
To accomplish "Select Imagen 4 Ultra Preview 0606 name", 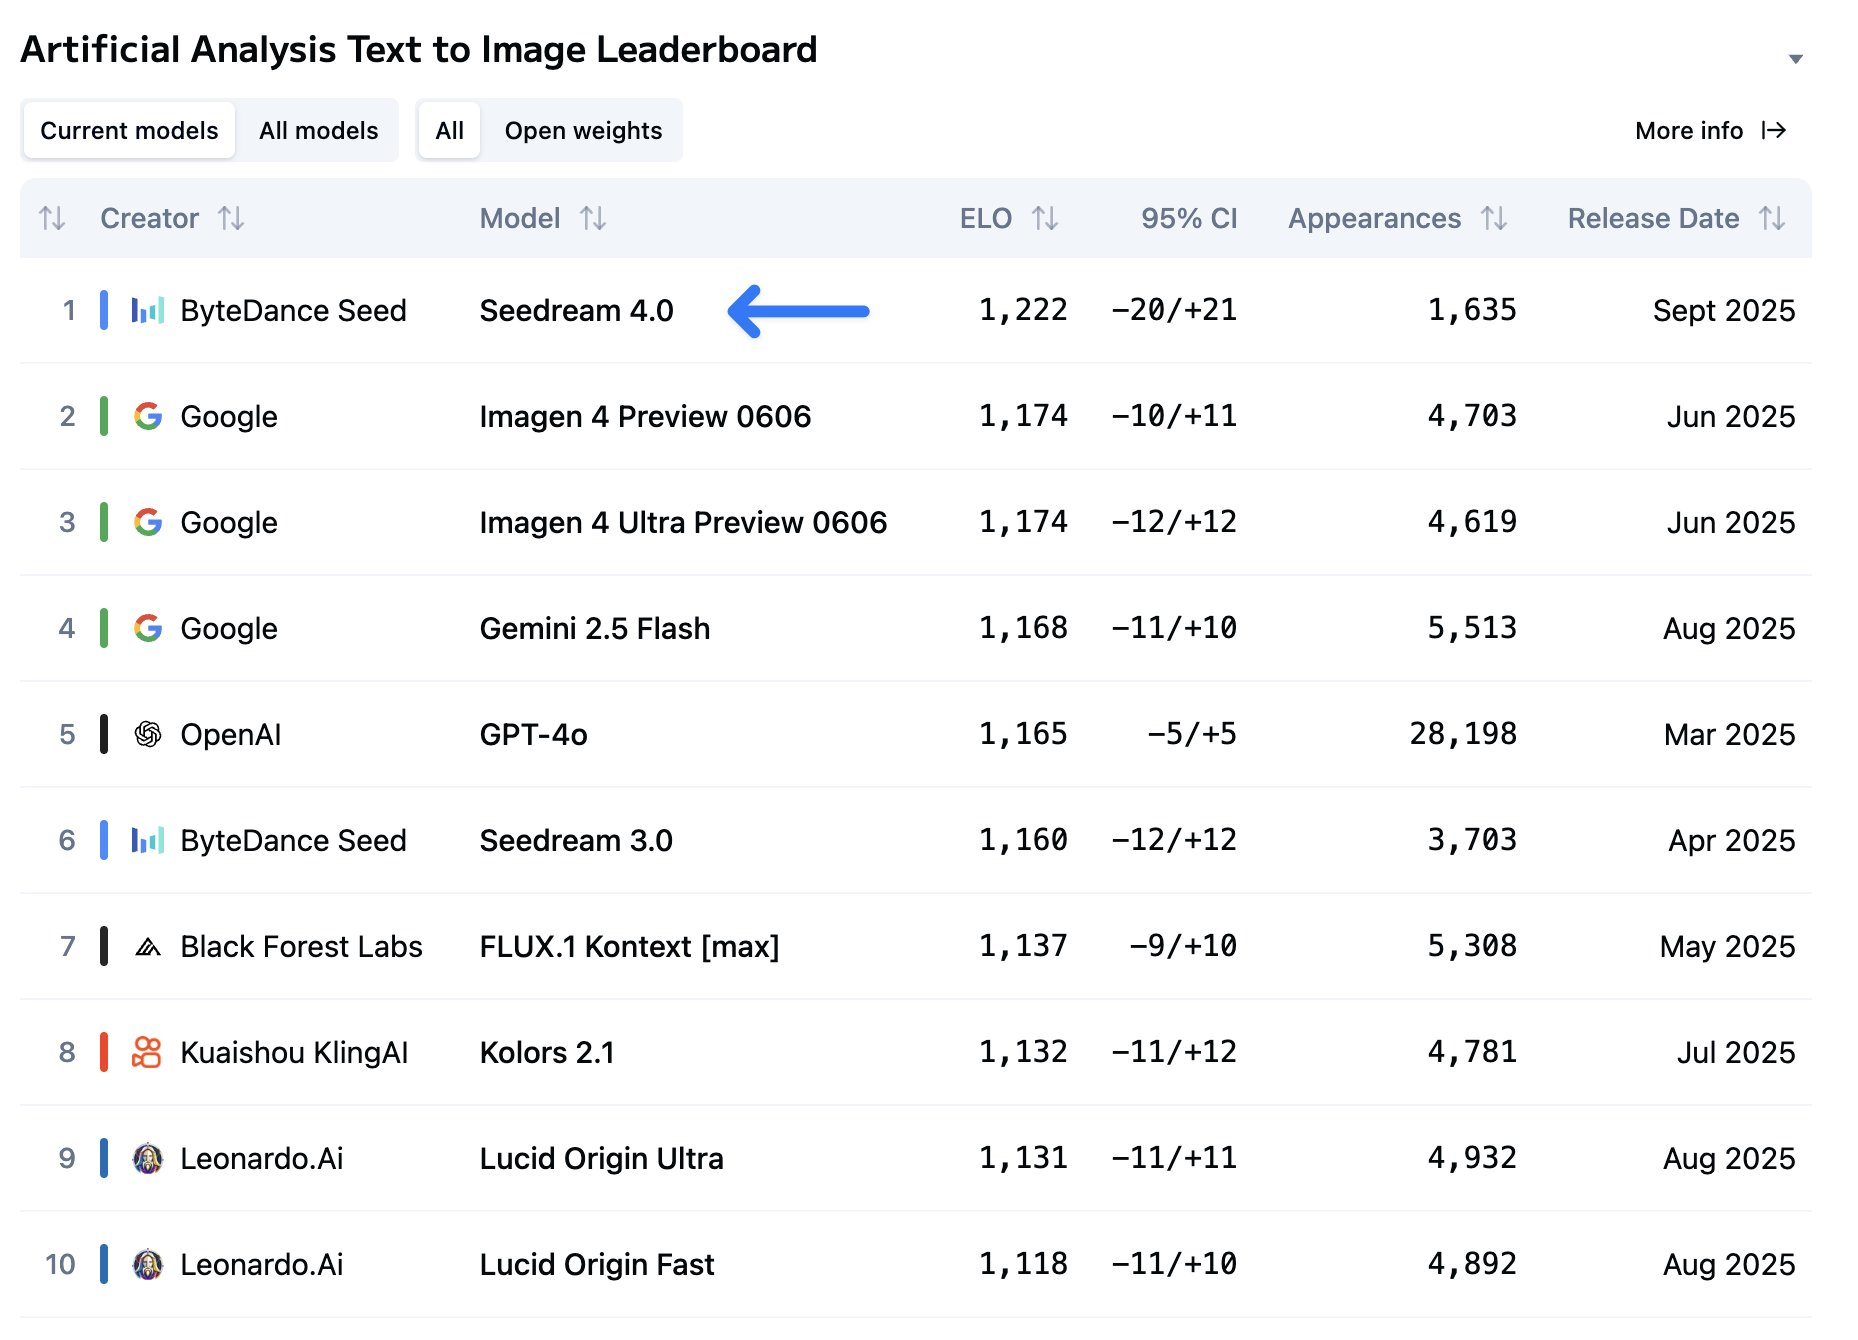I will pyautogui.click(x=683, y=523).
